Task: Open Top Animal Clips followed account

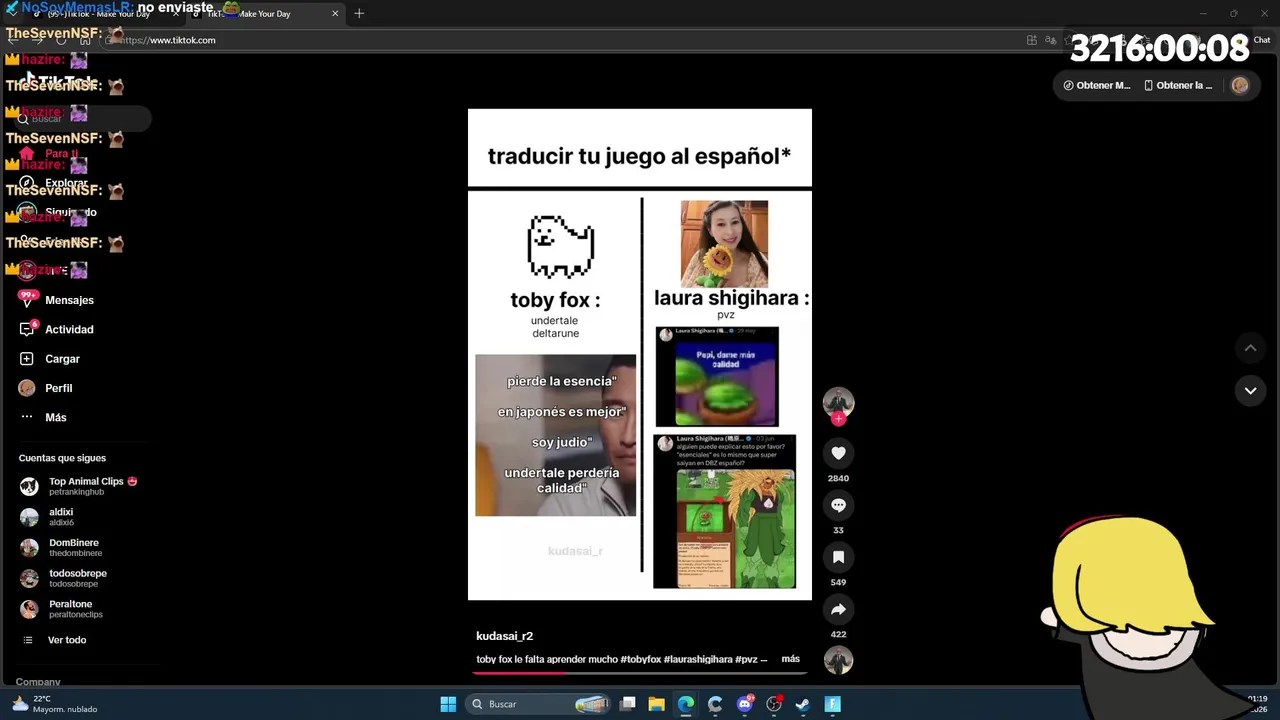Action: (78, 486)
